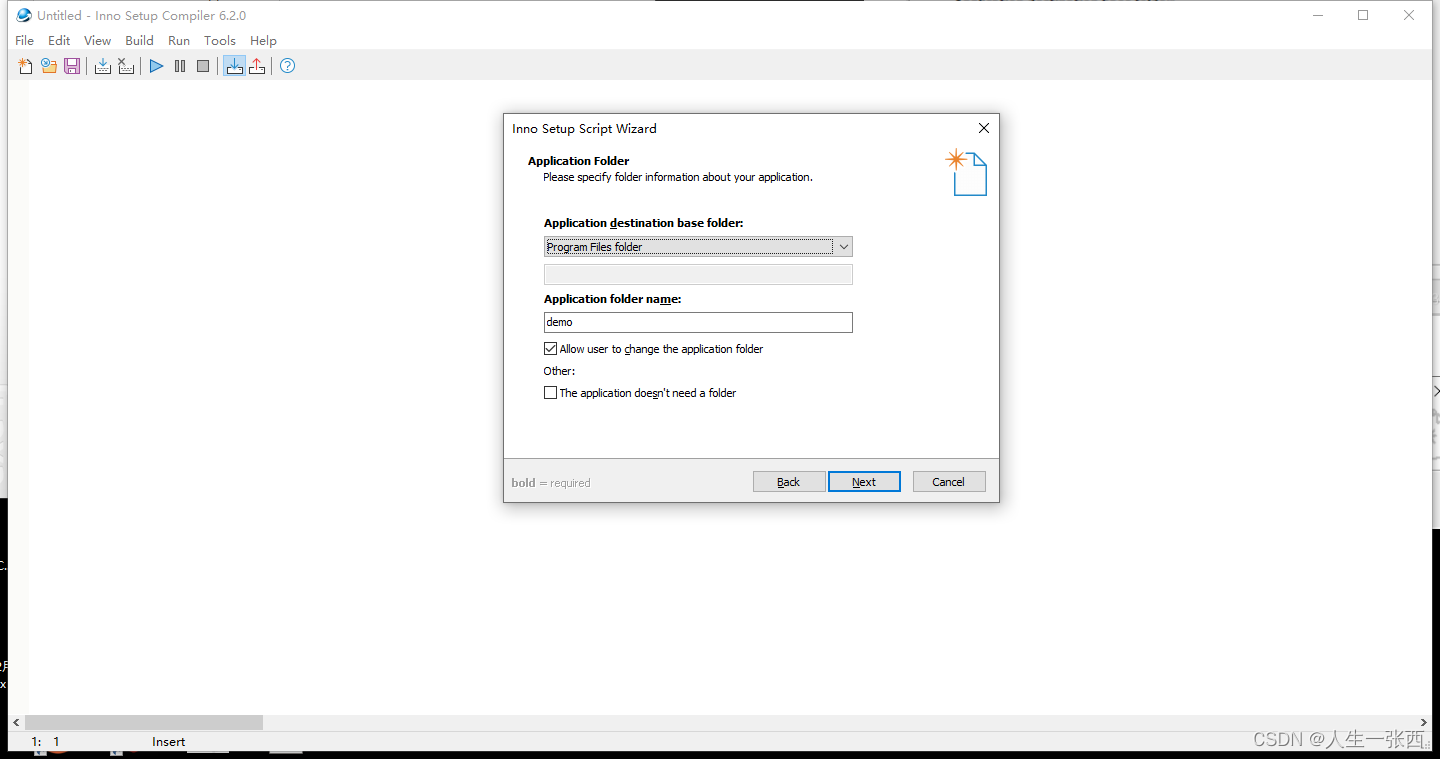Click the disabled custom folder path field

[x=698, y=274]
